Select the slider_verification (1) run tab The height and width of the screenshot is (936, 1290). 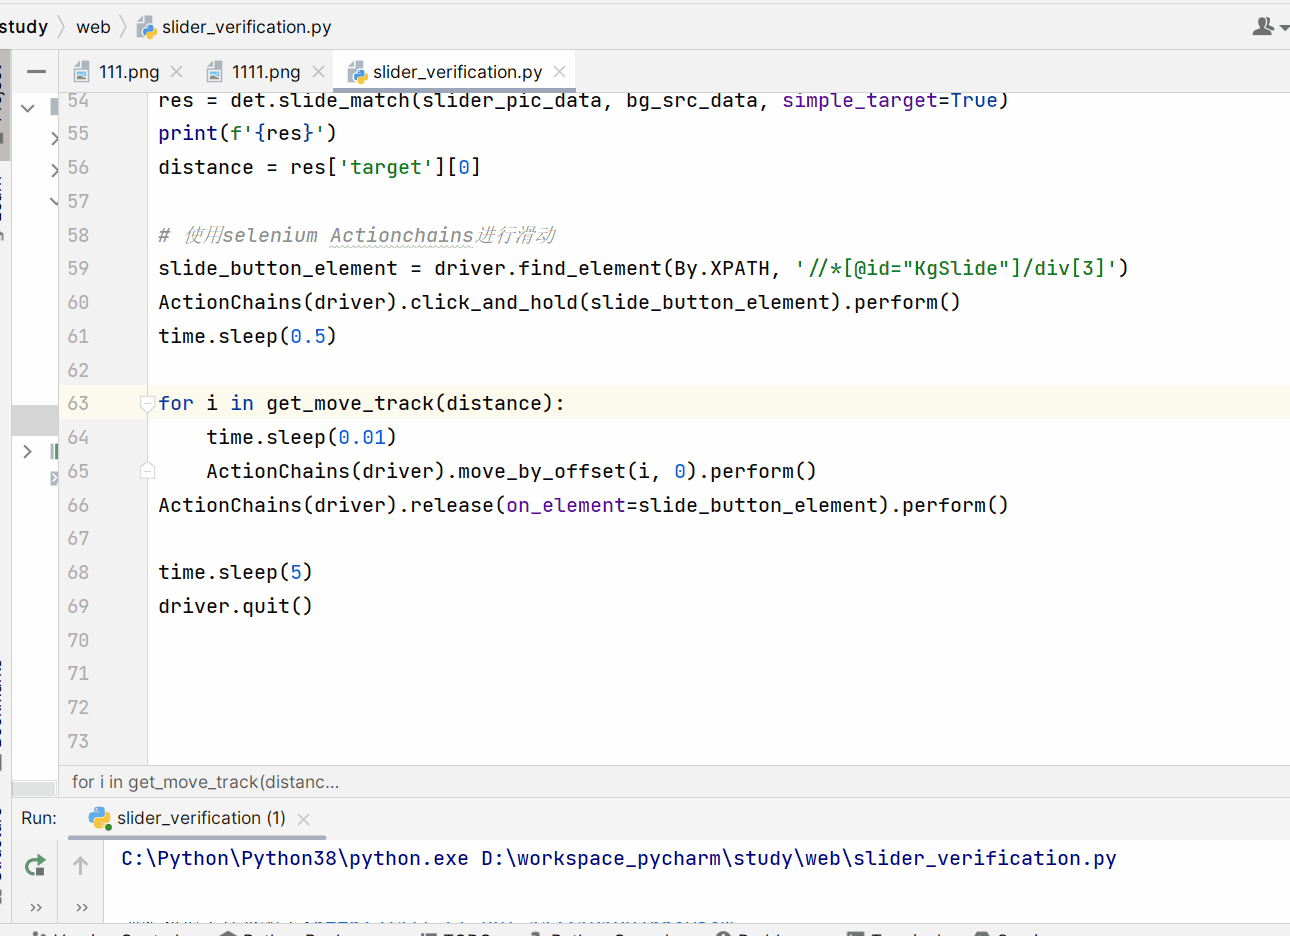[x=201, y=818]
